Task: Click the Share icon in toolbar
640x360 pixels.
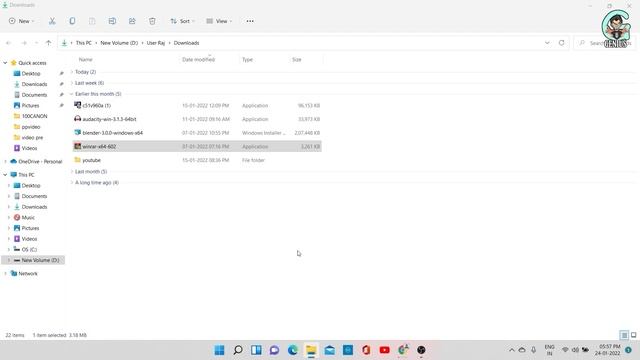Action: [x=132, y=21]
